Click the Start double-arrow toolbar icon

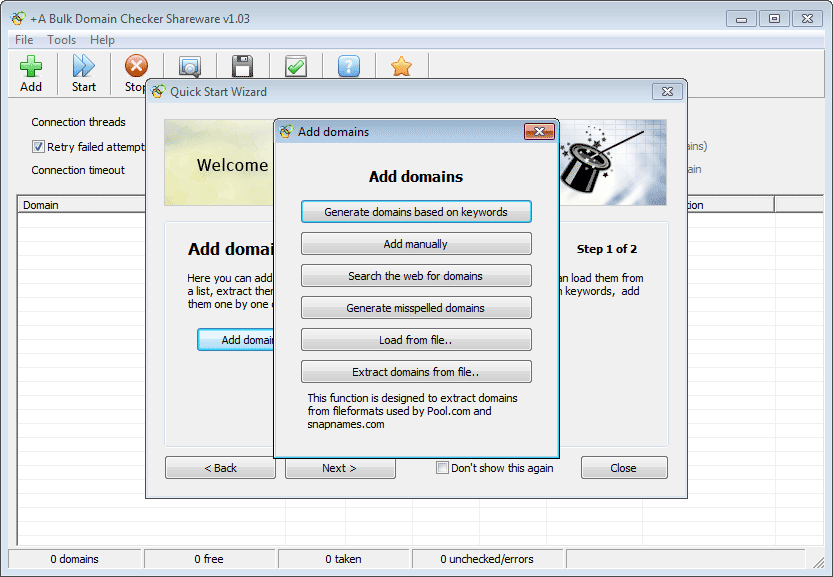point(83,66)
